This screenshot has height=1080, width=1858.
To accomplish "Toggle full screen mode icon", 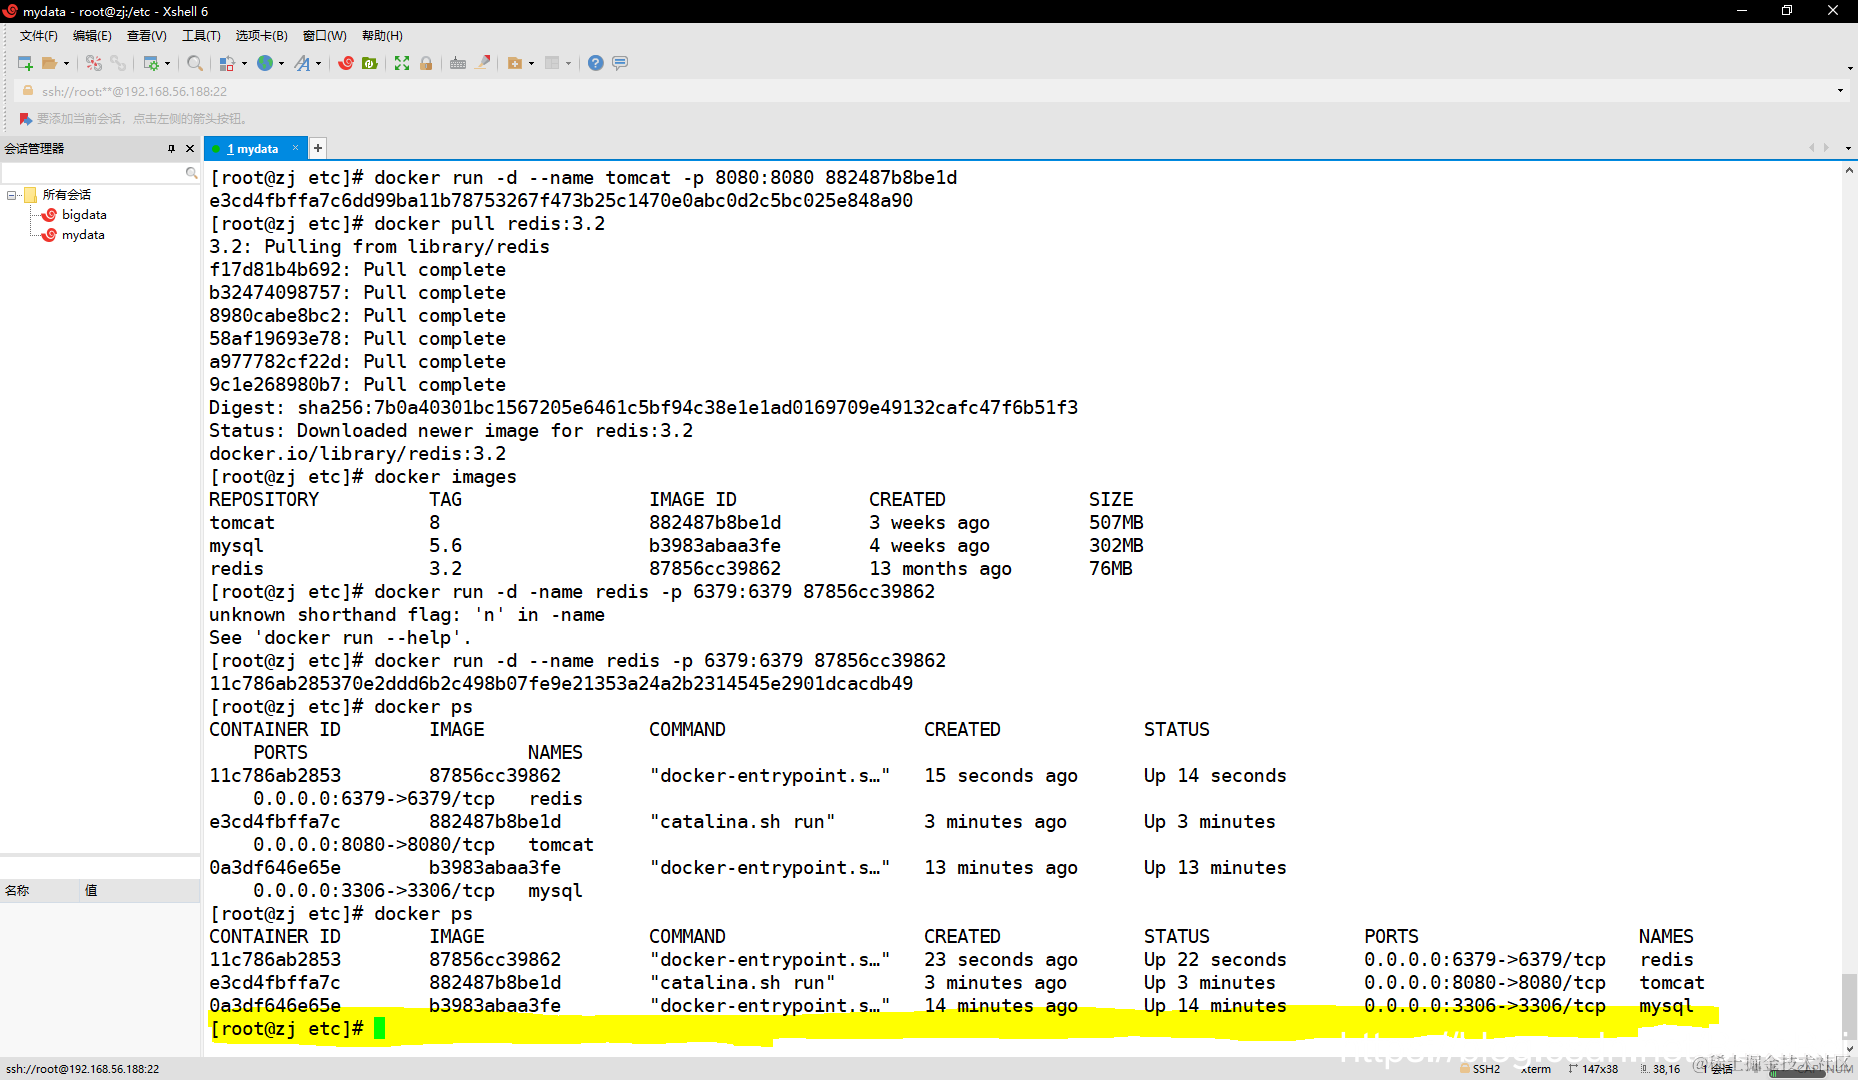I will (x=402, y=63).
